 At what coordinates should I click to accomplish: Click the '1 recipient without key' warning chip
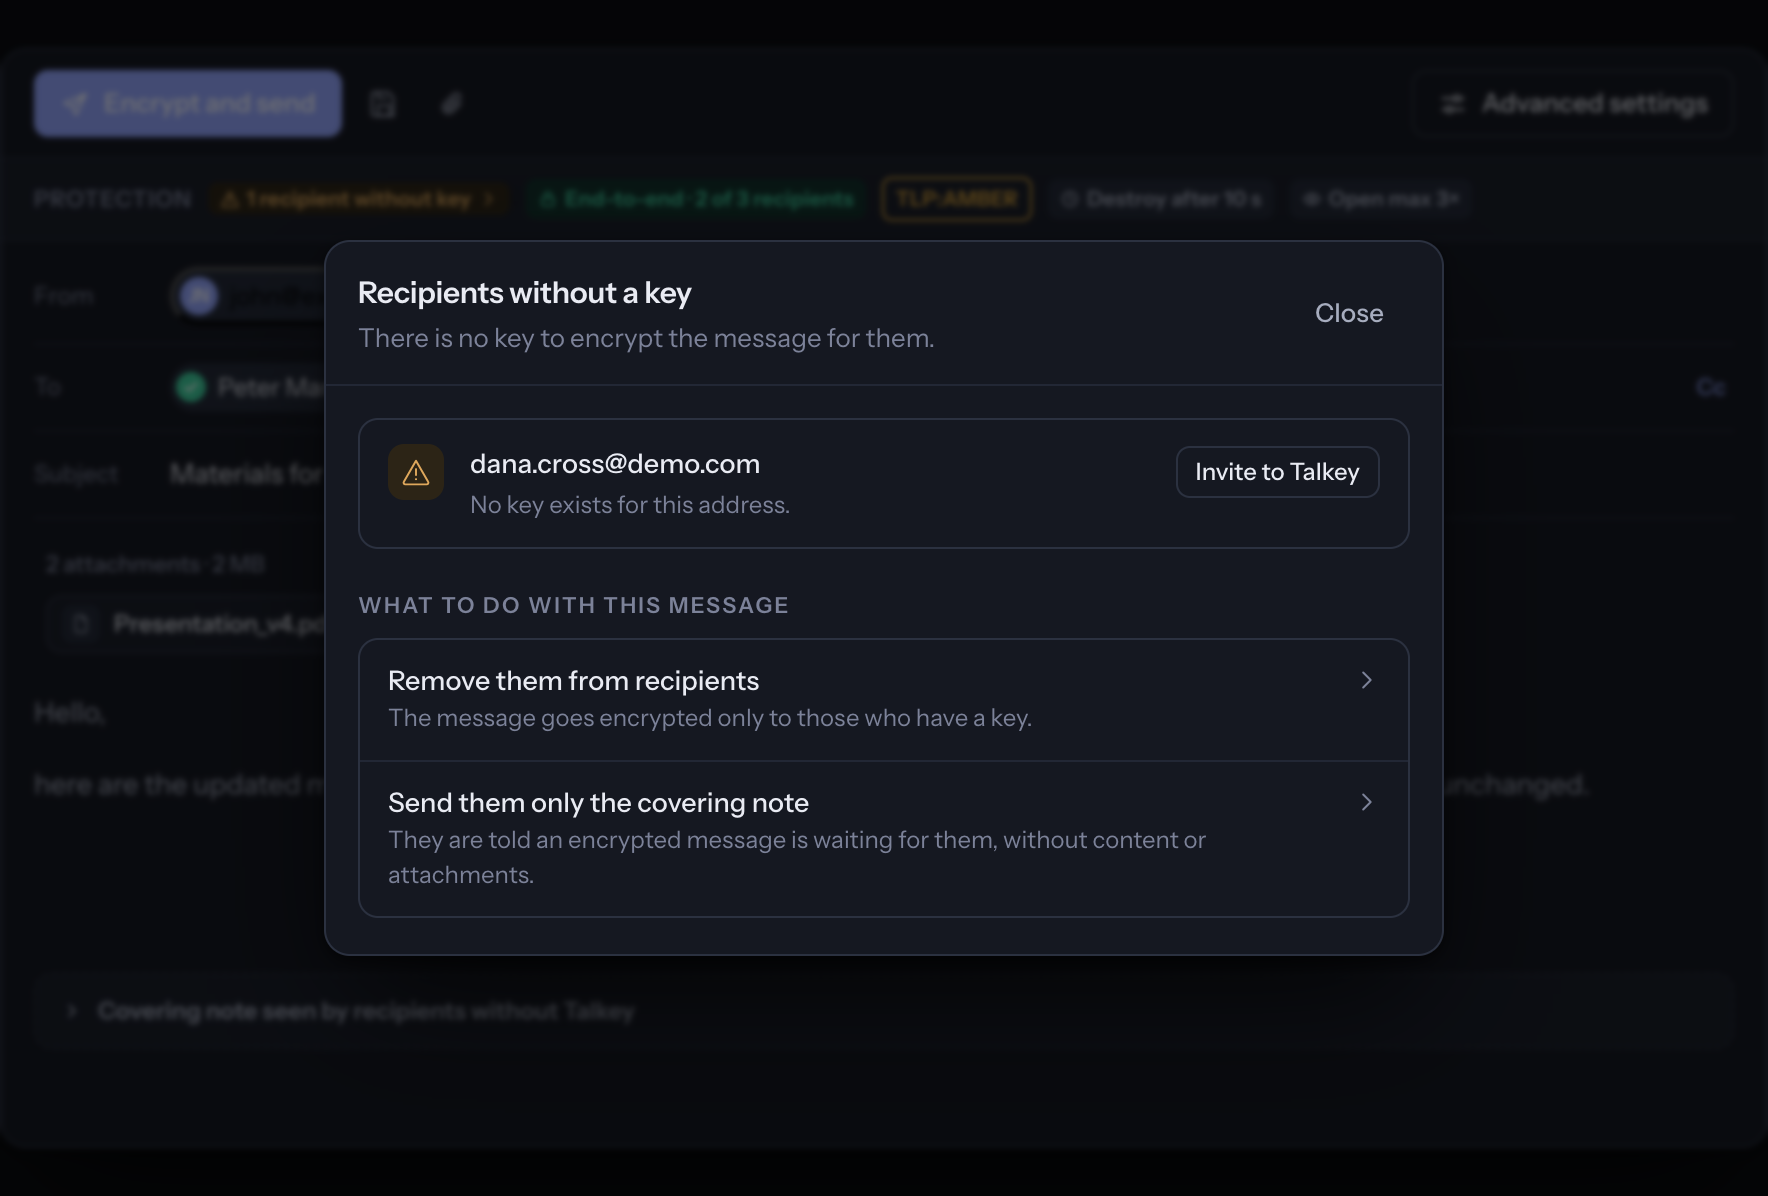coord(358,199)
